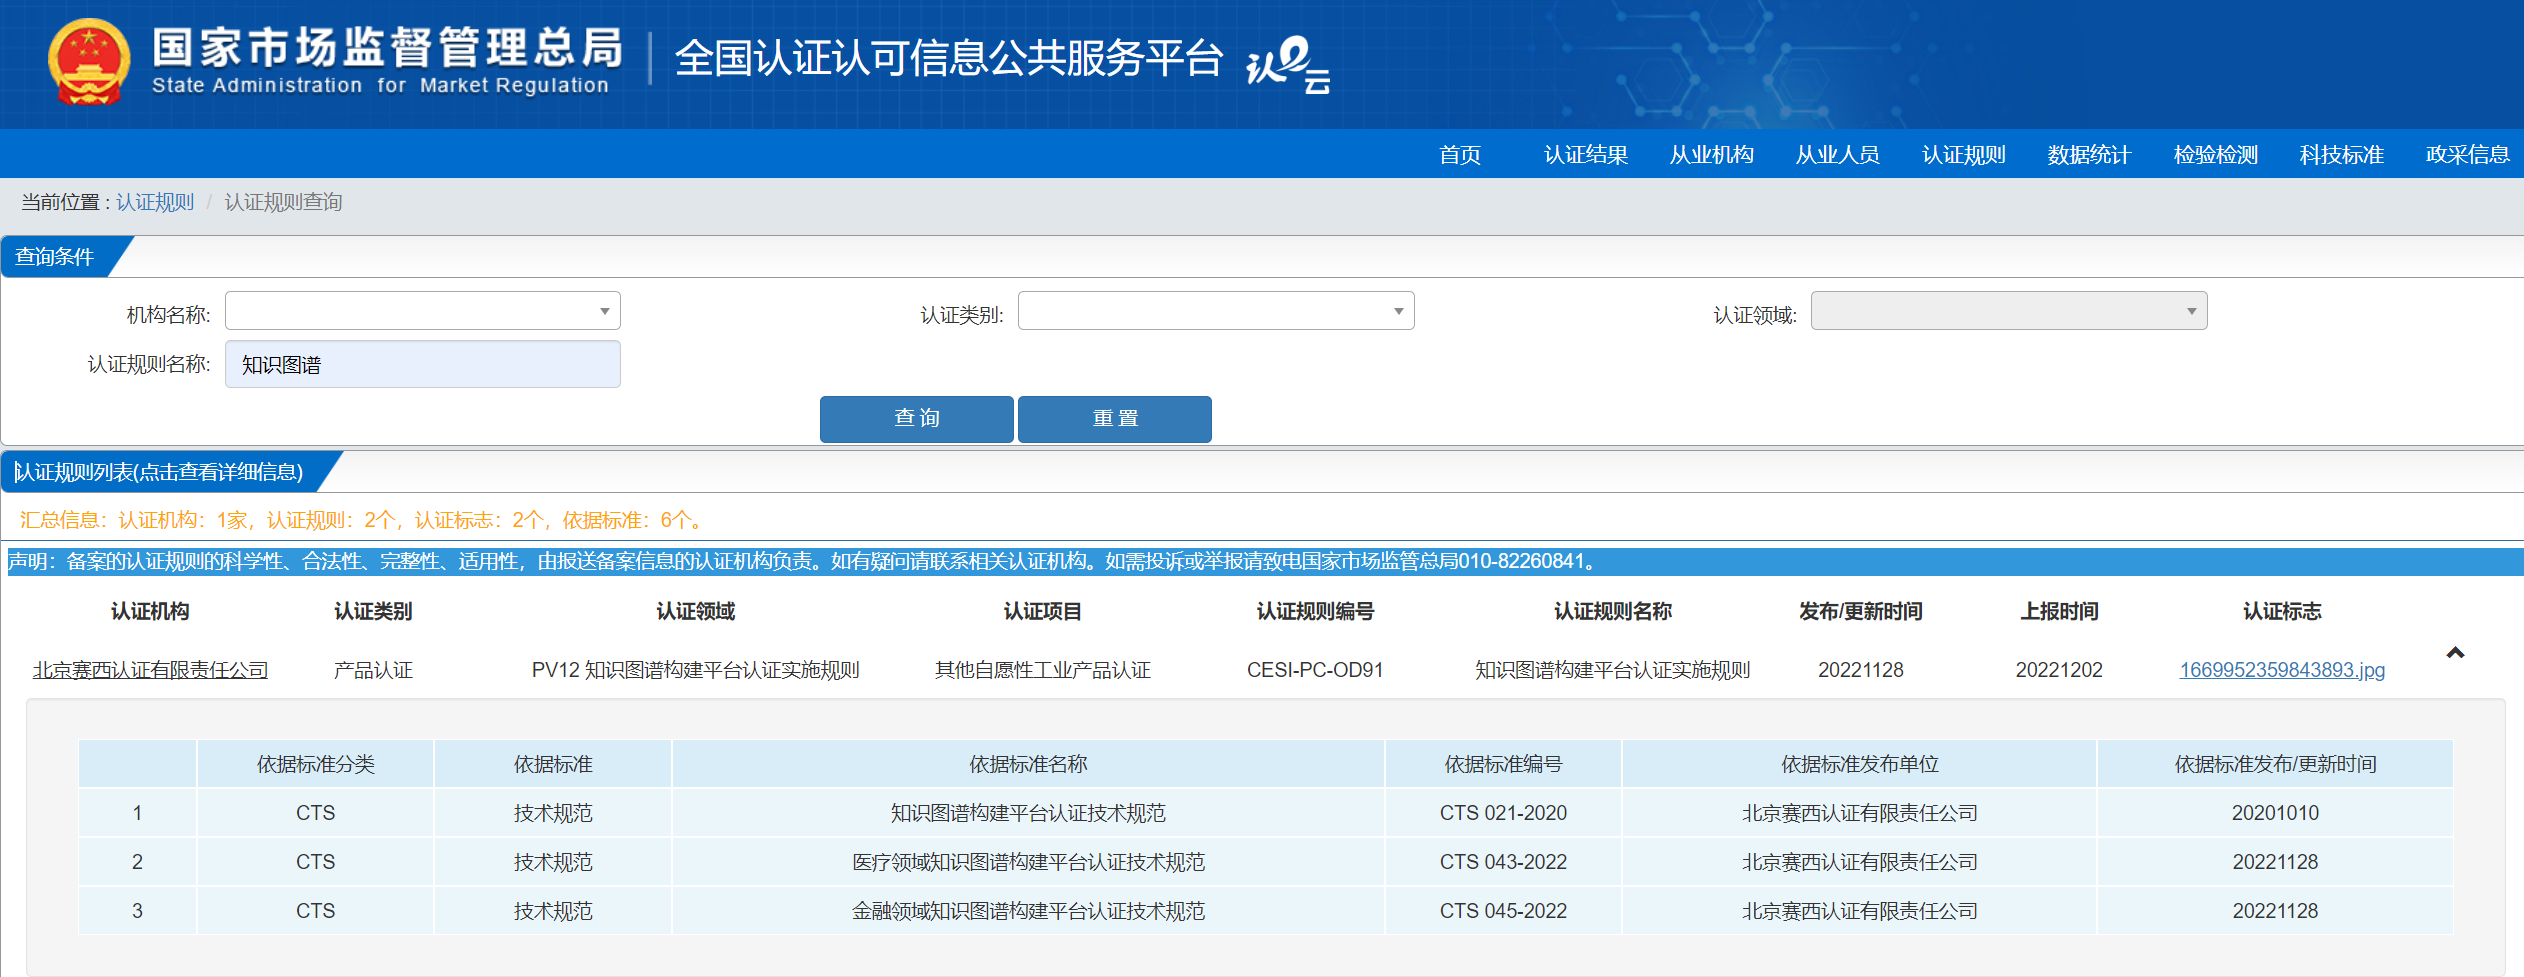The image size is (2524, 977).
Task: Open the 从业机构 navigation menu
Action: (1712, 154)
